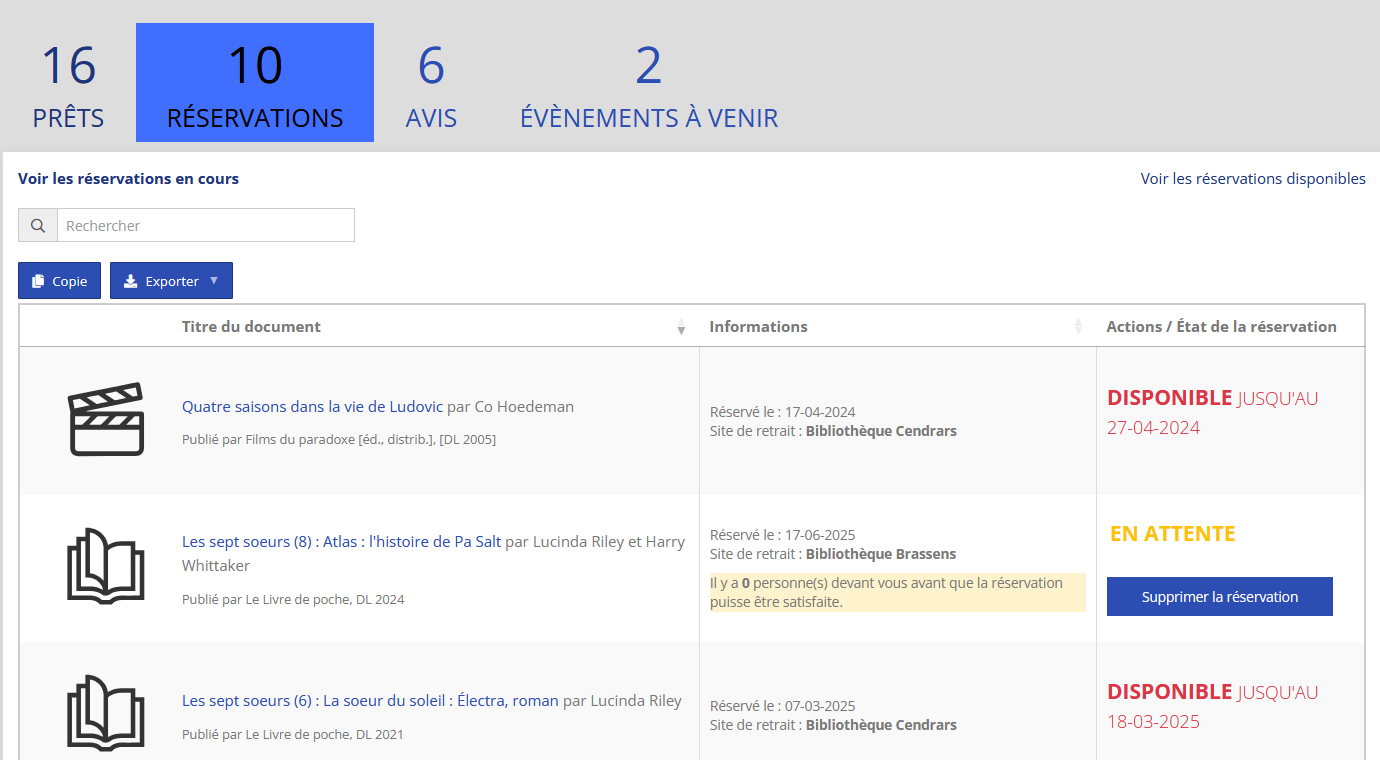Click the magnifying glass search icon

point(38,226)
